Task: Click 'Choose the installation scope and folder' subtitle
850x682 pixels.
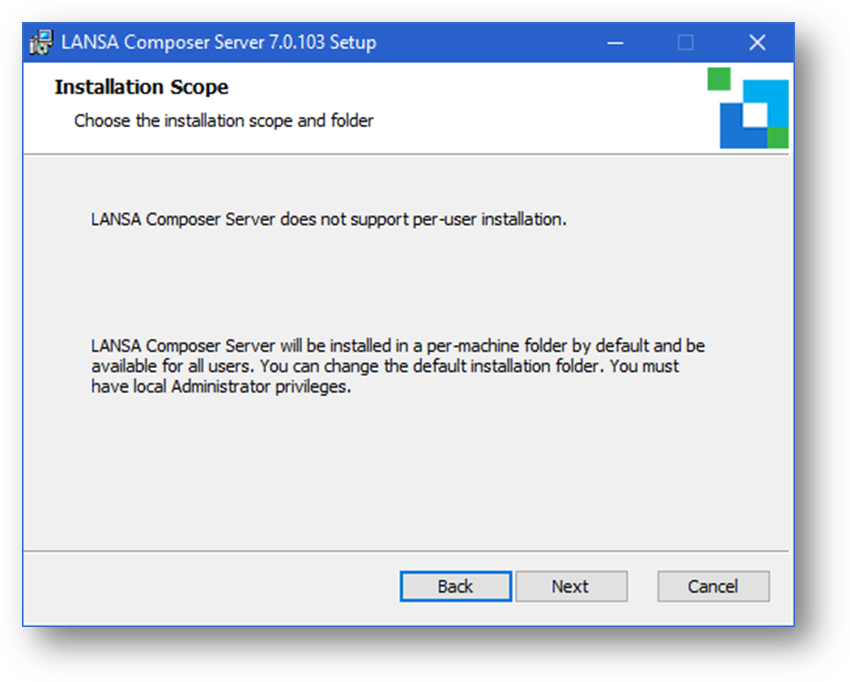Action: [x=224, y=121]
